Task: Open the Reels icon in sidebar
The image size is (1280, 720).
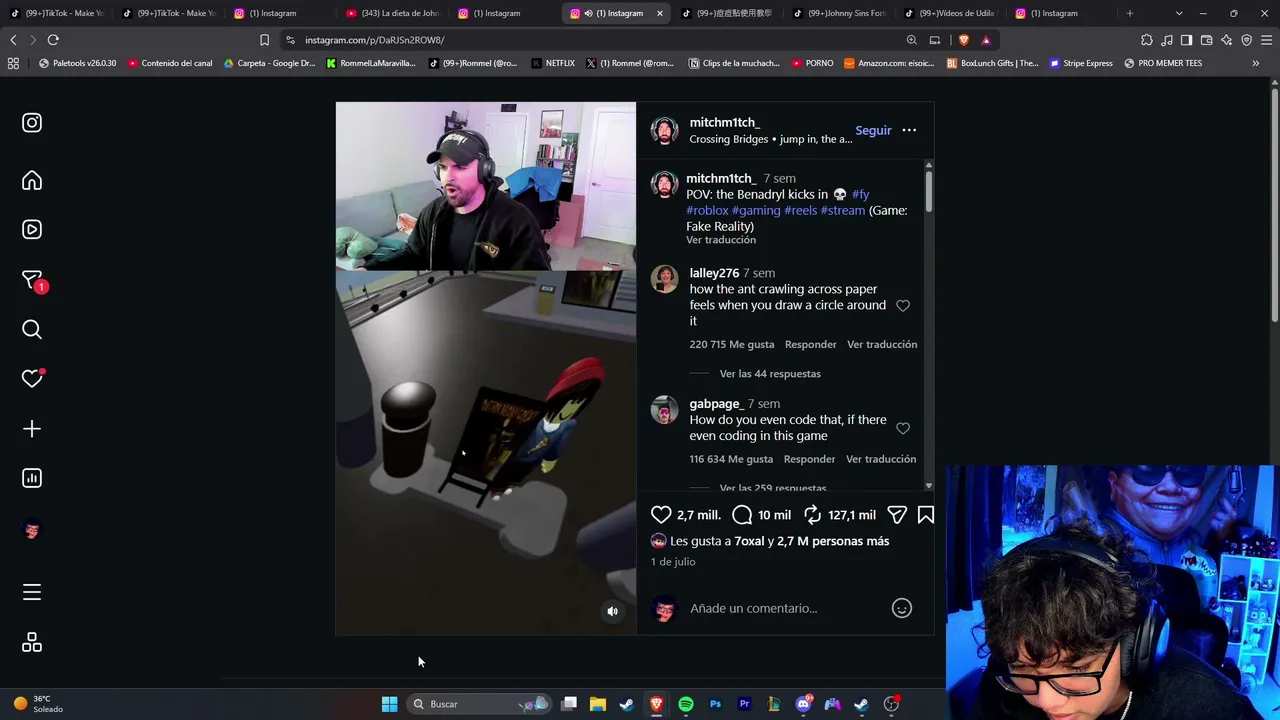Action: coord(32,229)
